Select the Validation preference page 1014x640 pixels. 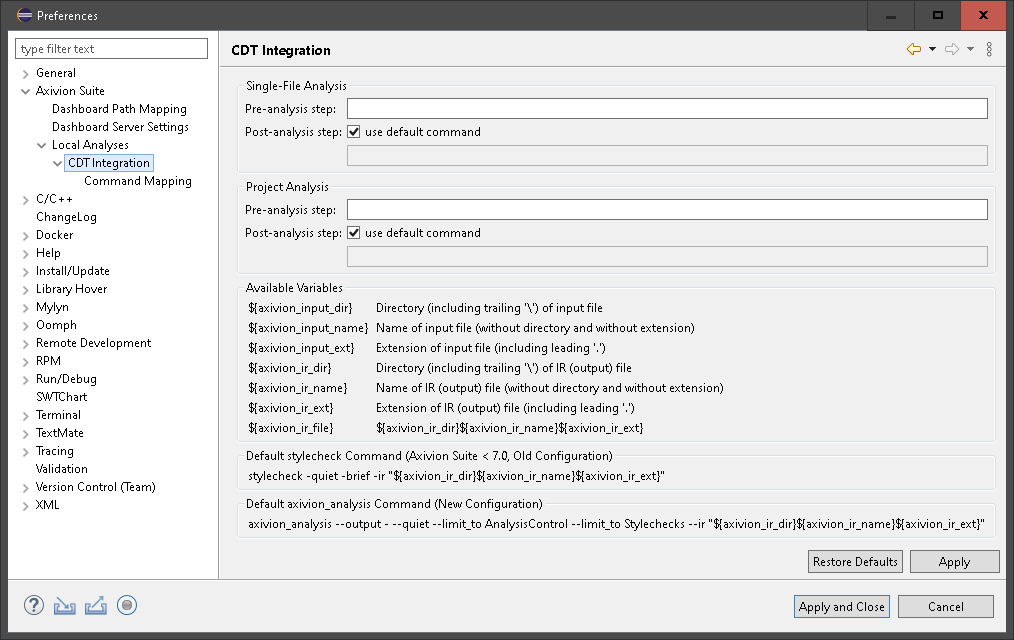click(61, 469)
